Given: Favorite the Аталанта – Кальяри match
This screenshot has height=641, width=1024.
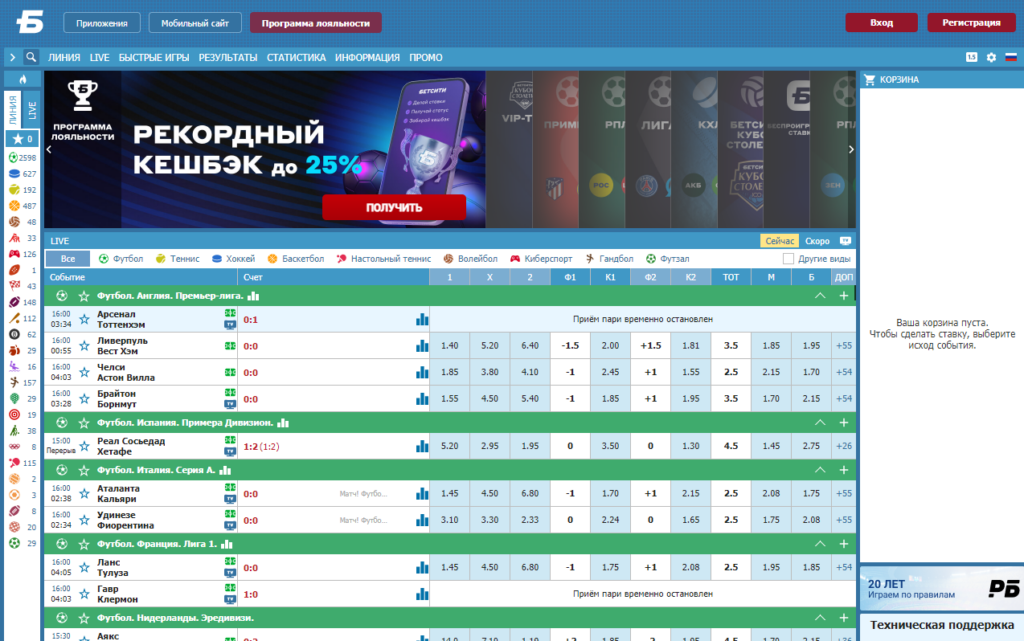Looking at the screenshot, I should click(84, 493).
